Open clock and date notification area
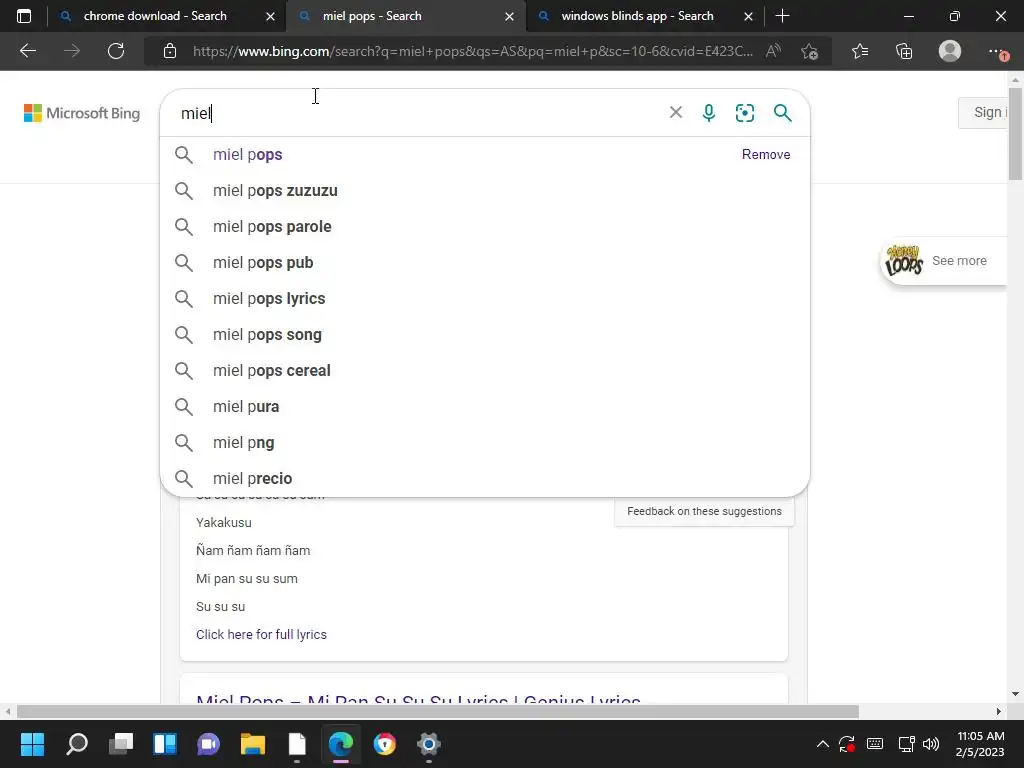The width and height of the screenshot is (1024, 768). tap(980, 744)
